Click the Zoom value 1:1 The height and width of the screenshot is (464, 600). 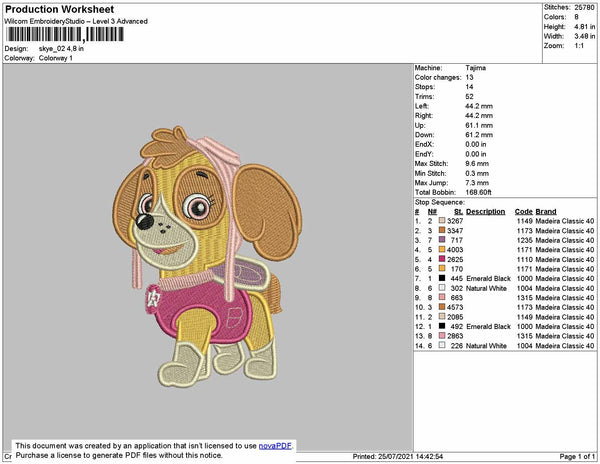579,46
